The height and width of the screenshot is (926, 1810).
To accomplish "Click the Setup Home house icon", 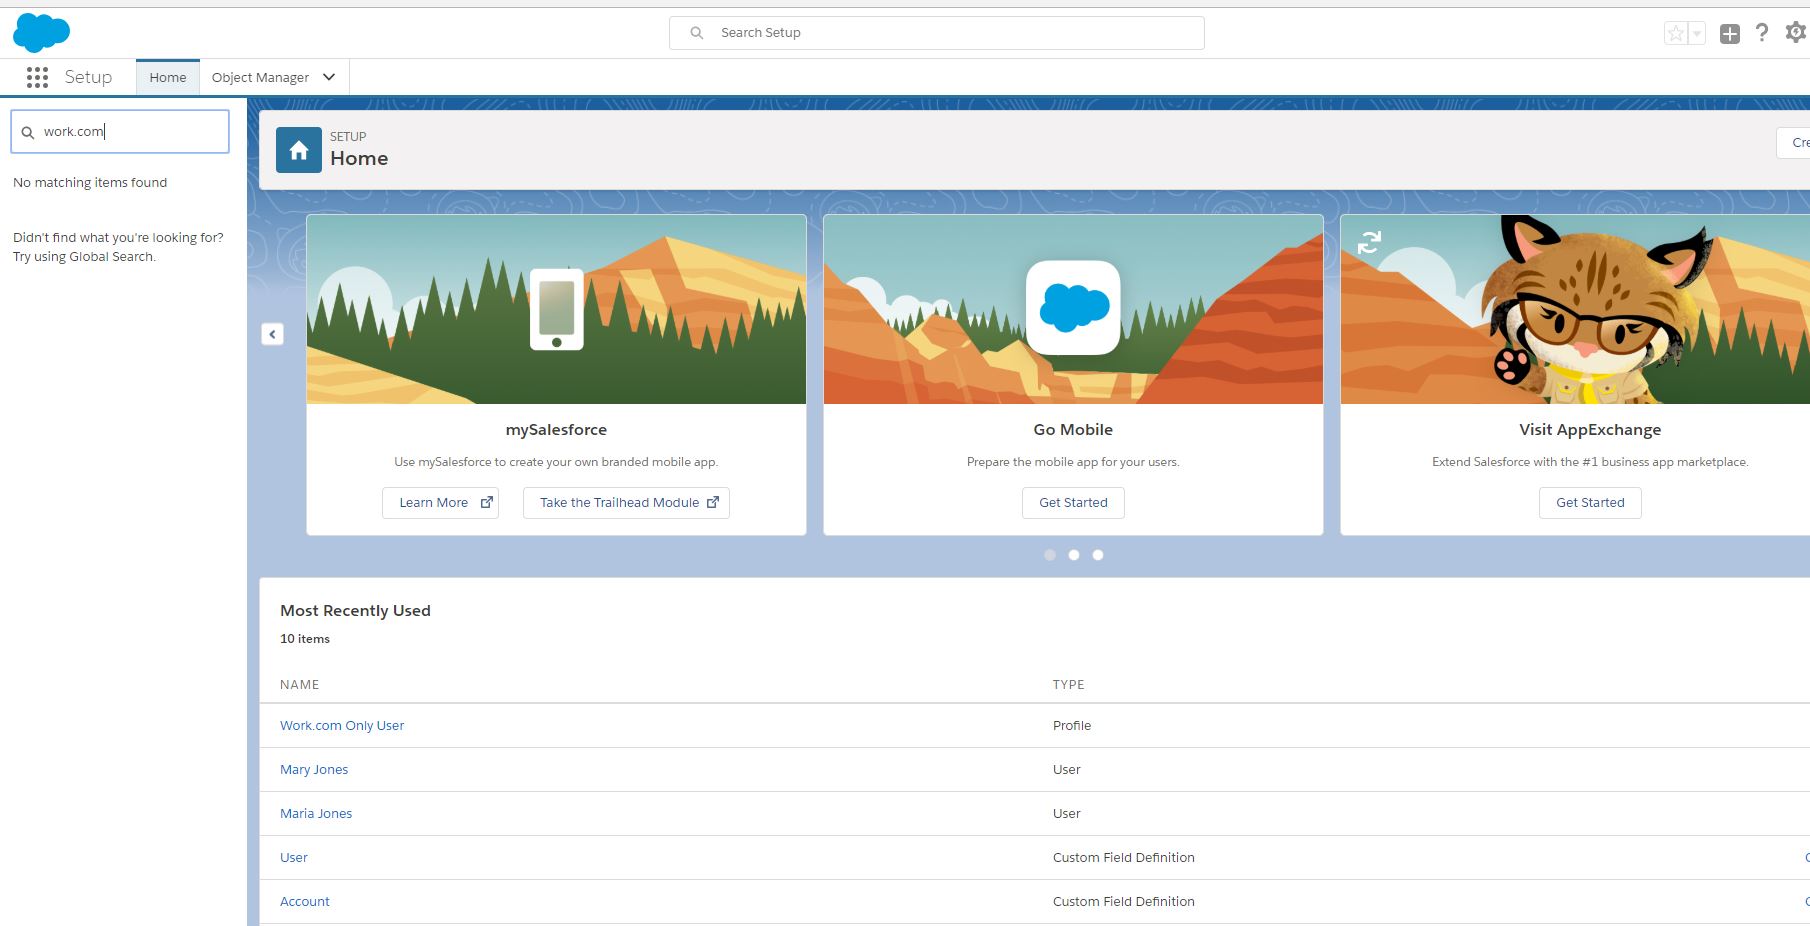I will 298,150.
